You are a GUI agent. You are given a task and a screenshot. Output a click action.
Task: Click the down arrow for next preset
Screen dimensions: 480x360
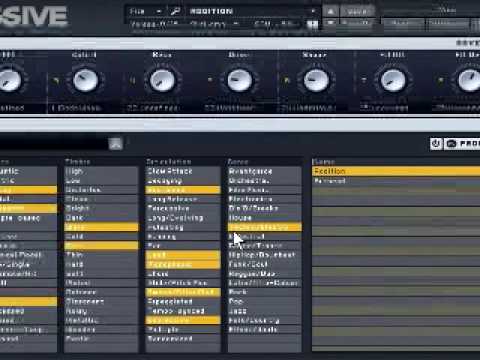[330, 23]
